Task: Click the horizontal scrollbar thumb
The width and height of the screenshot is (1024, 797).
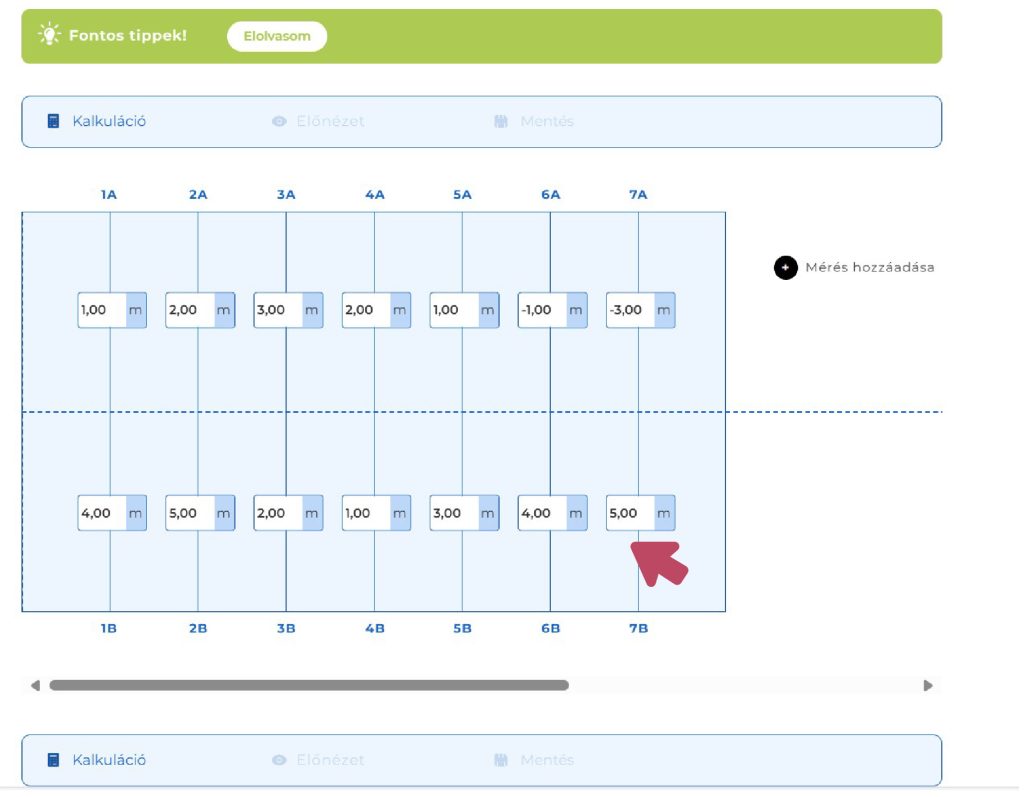Action: click(308, 686)
